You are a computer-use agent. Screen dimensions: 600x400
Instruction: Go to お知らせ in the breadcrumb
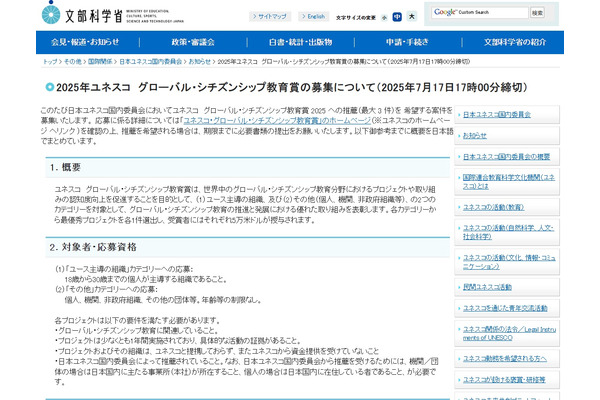[x=199, y=62]
